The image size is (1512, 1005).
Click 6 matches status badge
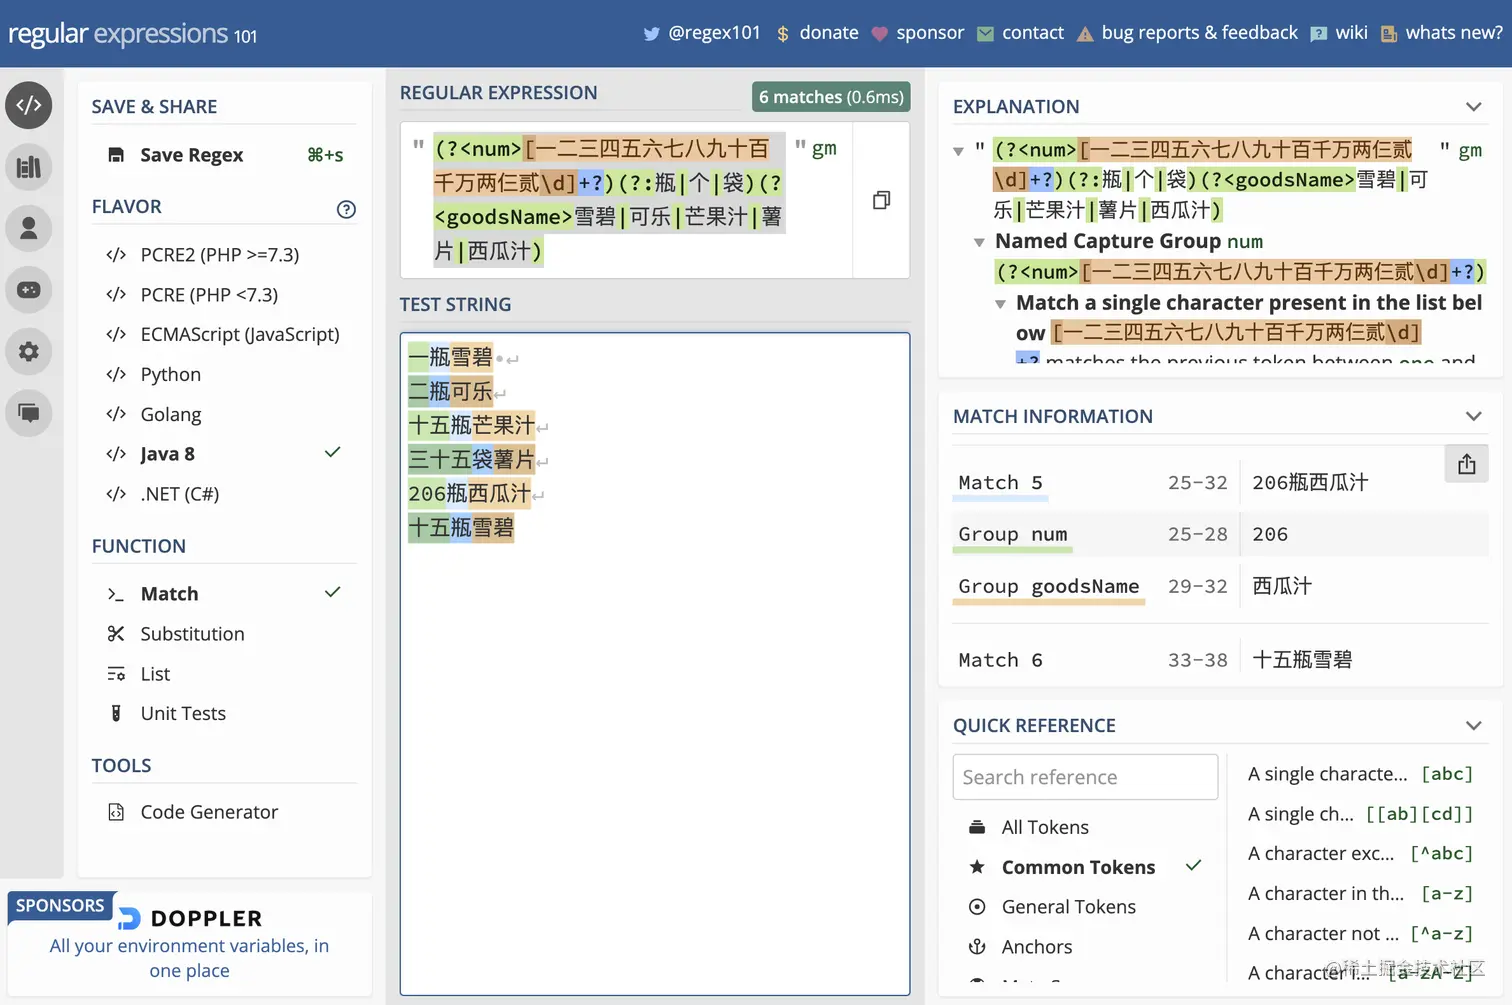click(831, 97)
